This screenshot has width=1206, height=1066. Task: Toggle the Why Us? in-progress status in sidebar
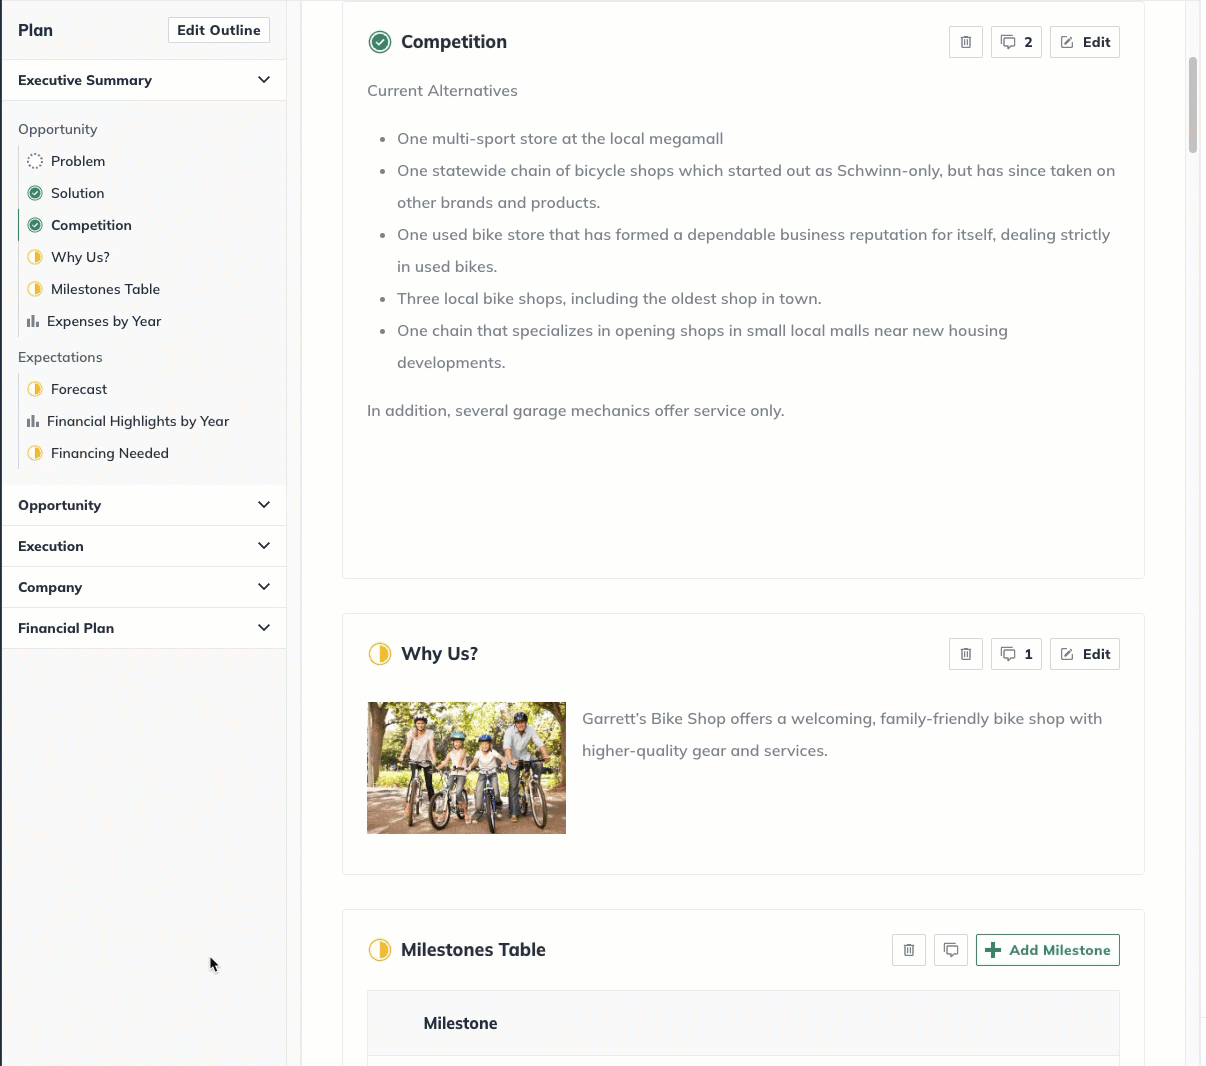coord(35,257)
